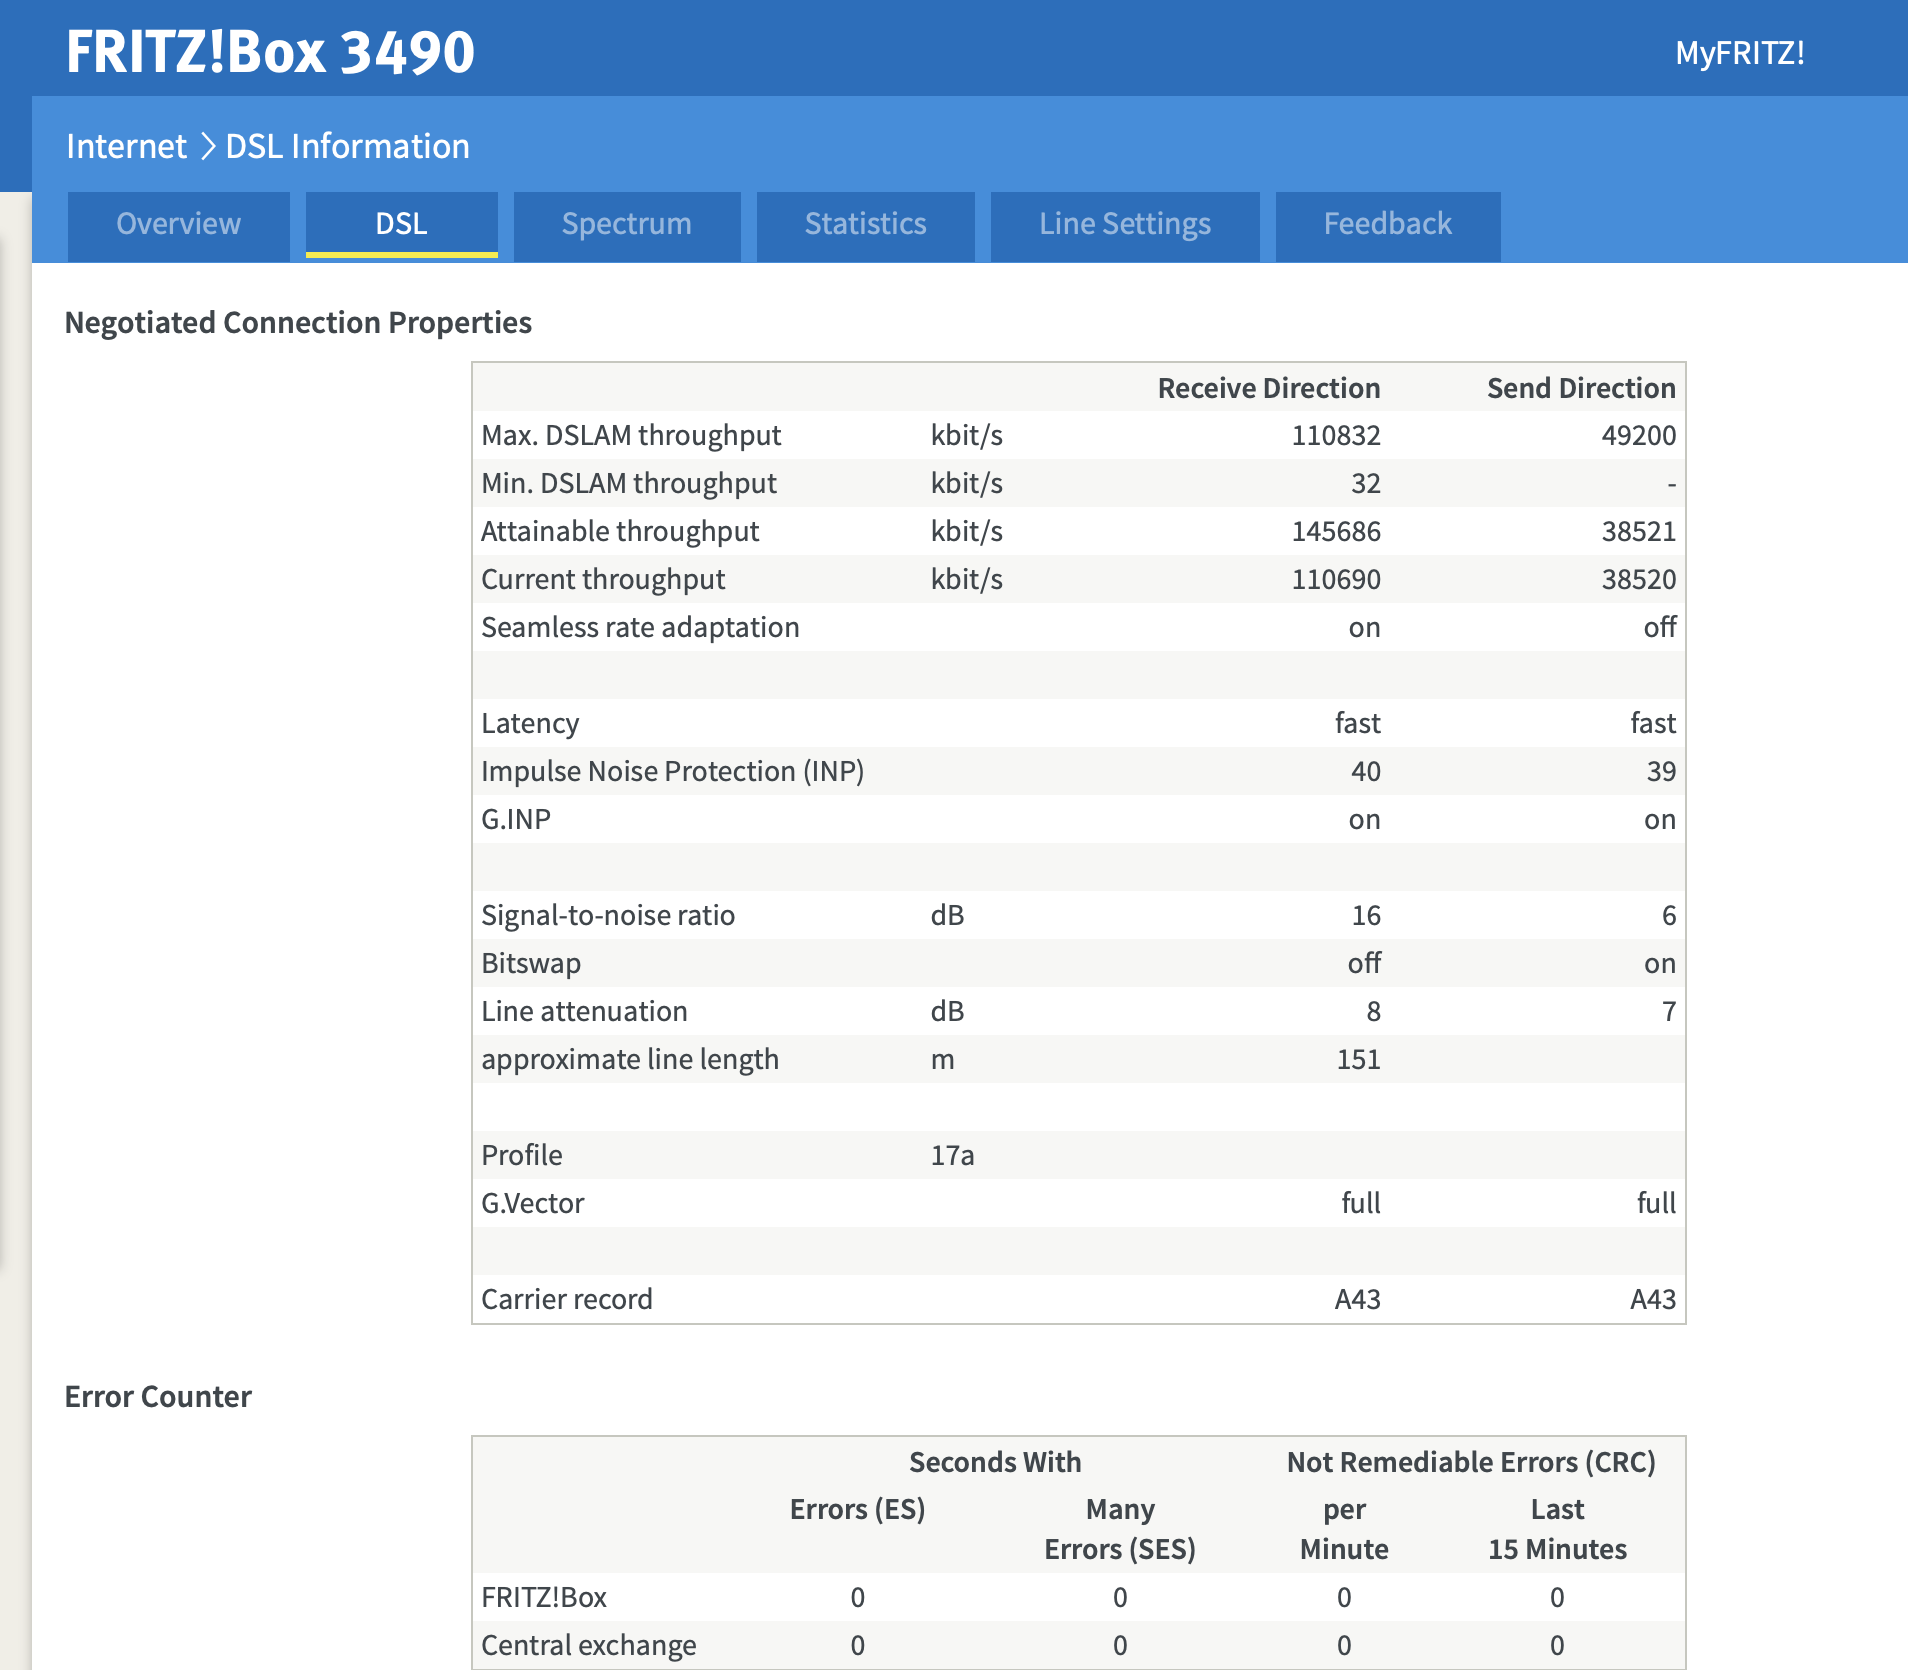Screen dimensions: 1908x1670
Task: Open the Spectrum tab
Action: pyautogui.click(x=626, y=224)
